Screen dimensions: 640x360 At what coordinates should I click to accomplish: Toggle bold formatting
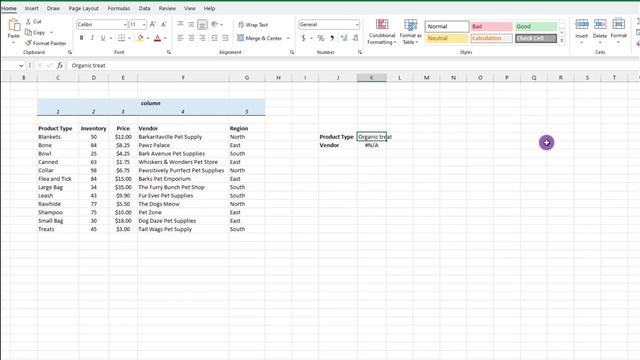(x=82, y=38)
